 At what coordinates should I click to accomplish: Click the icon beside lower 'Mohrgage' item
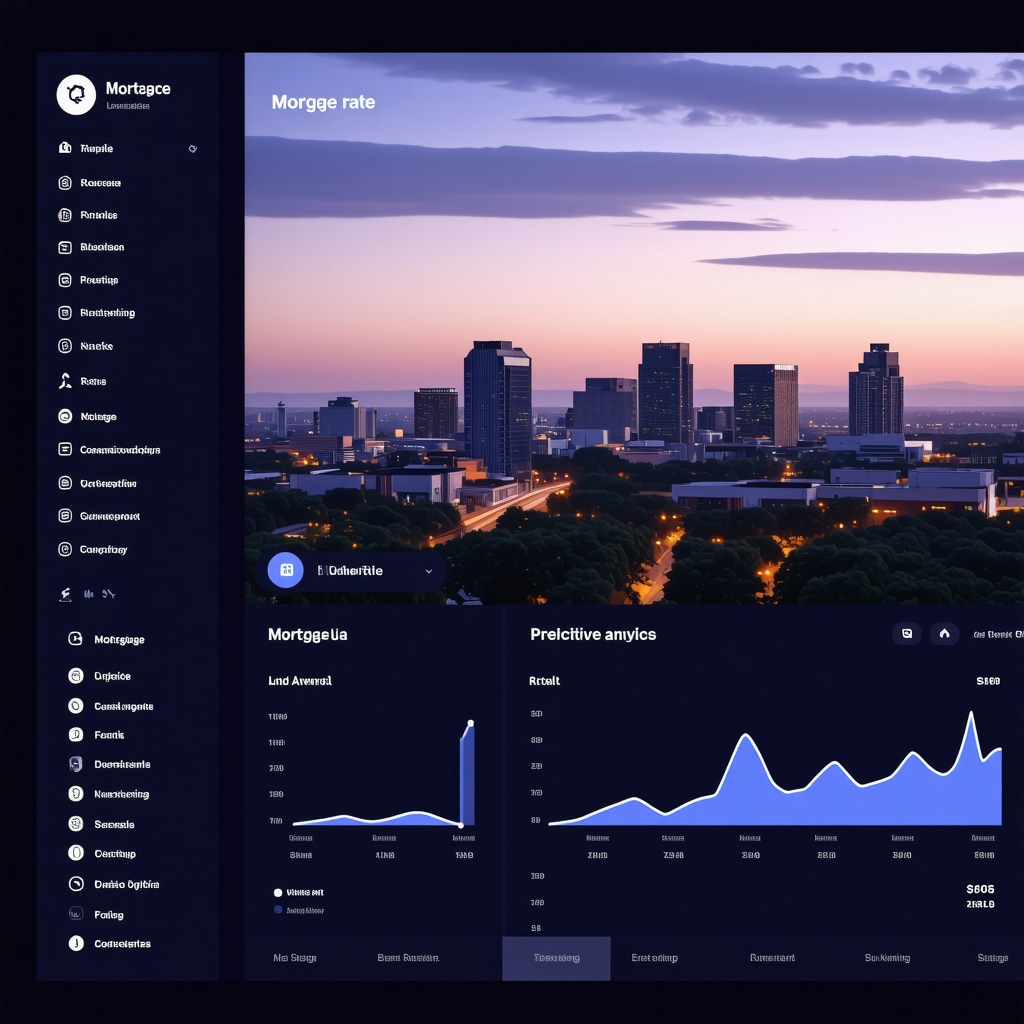[76, 639]
